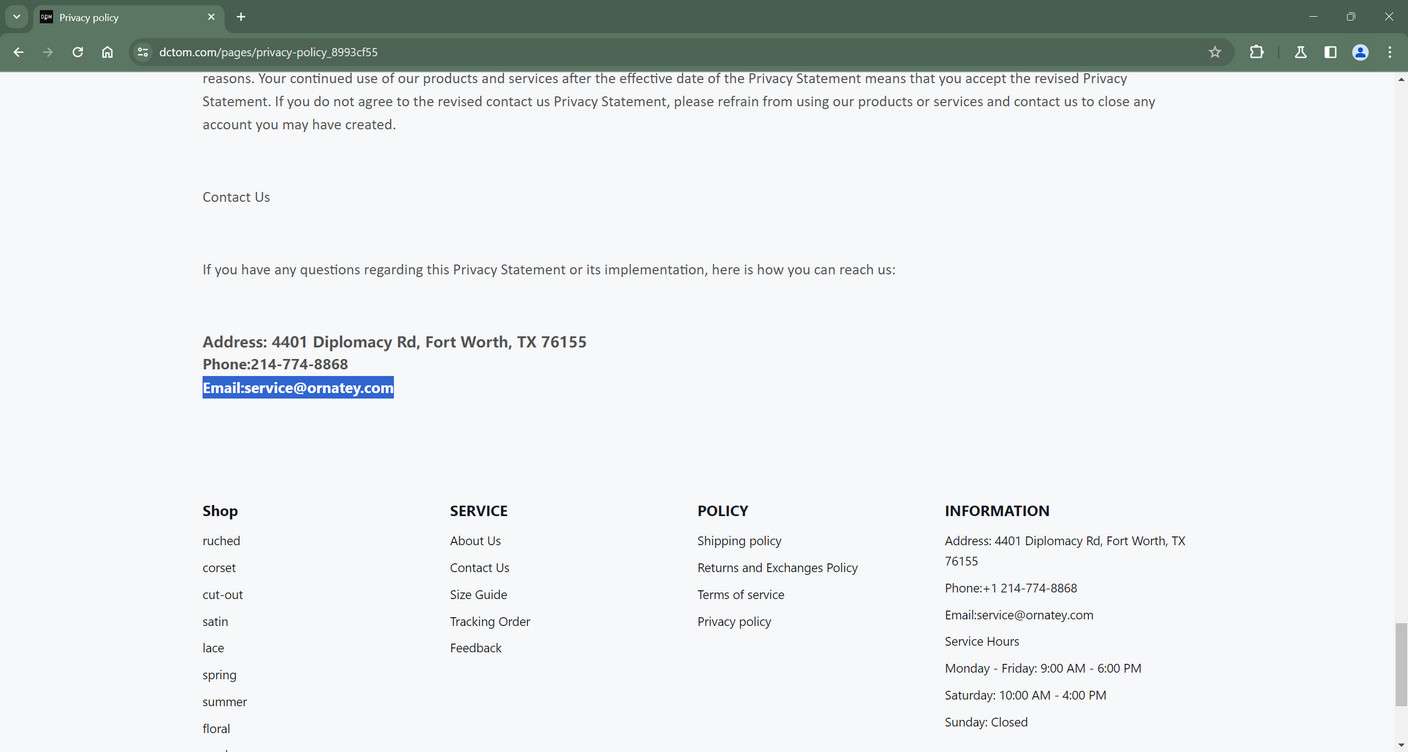
Task: Open the cut-out shop link
Action: coord(222,595)
